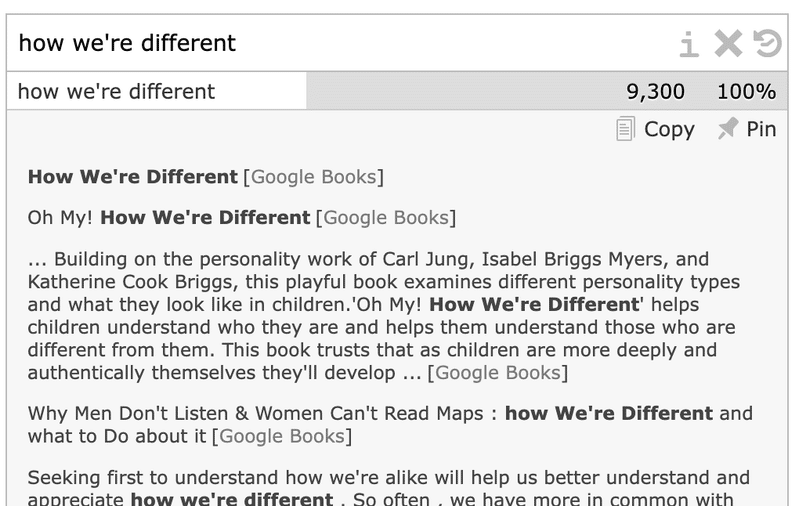Click the 100% percentage value
This screenshot has width=800, height=506.
point(746,92)
